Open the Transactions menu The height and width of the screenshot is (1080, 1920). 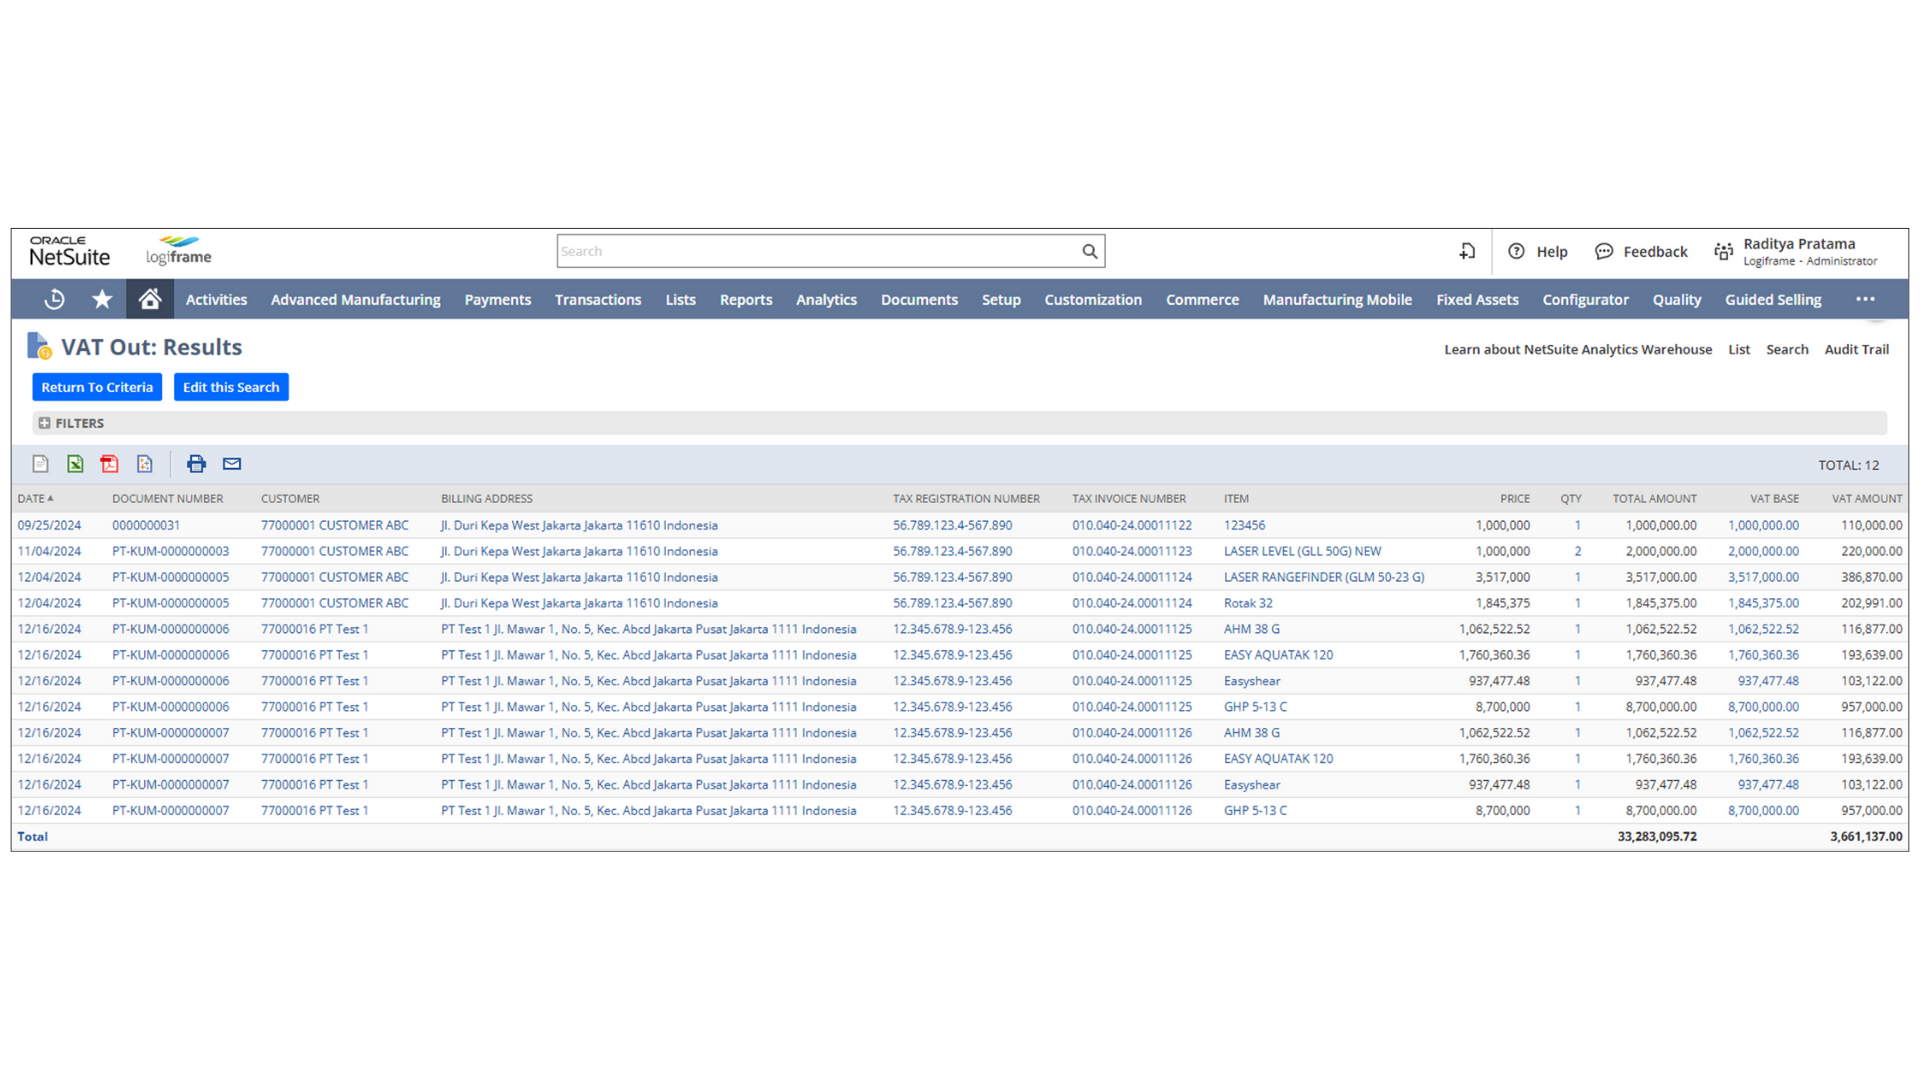pyautogui.click(x=598, y=299)
